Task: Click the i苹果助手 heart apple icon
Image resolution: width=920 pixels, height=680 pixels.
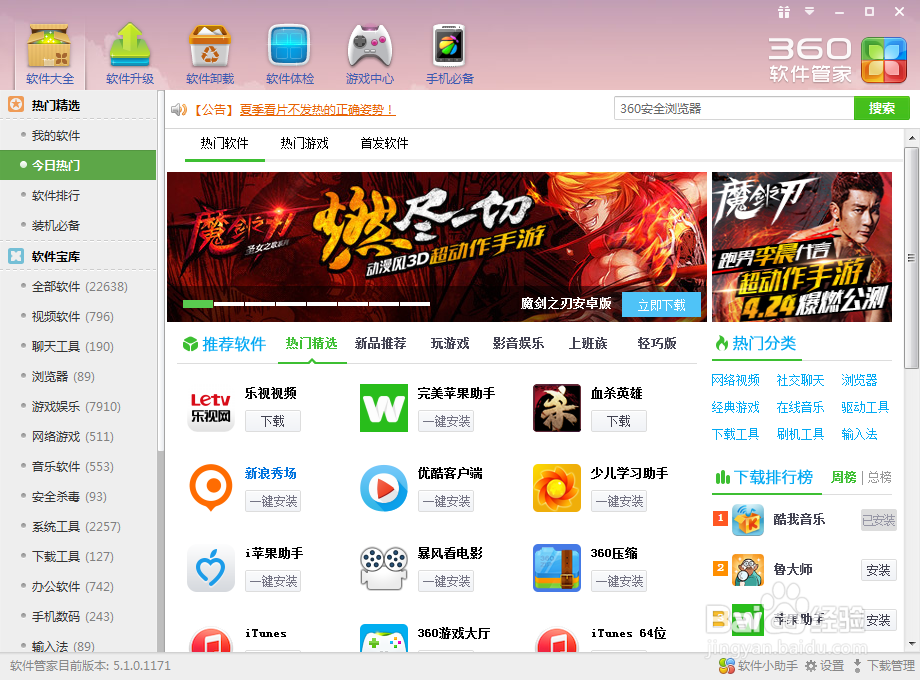Action: [211, 568]
